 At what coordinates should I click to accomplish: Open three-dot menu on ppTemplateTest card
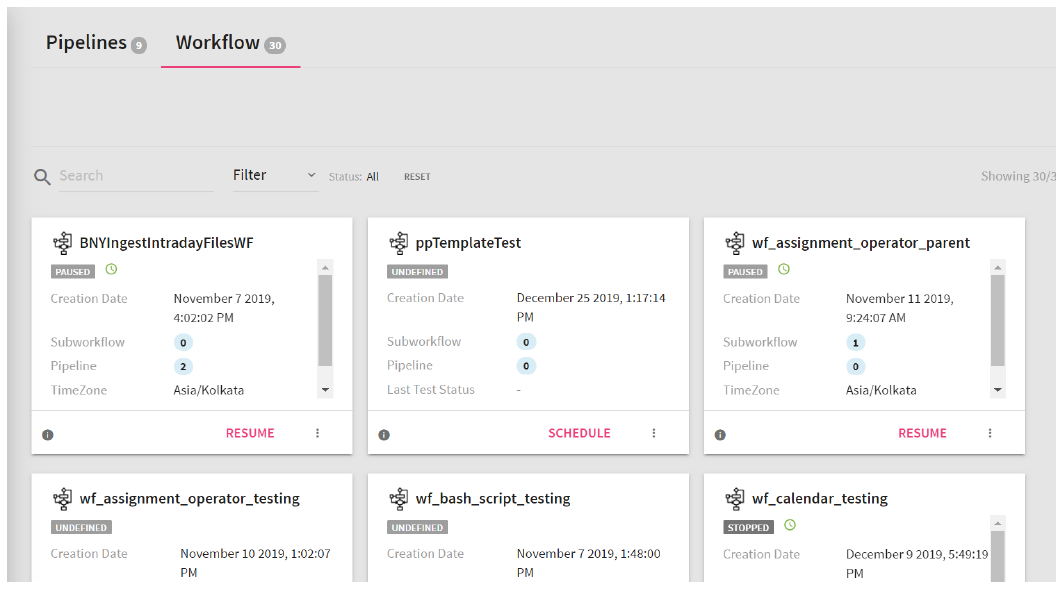coord(654,433)
